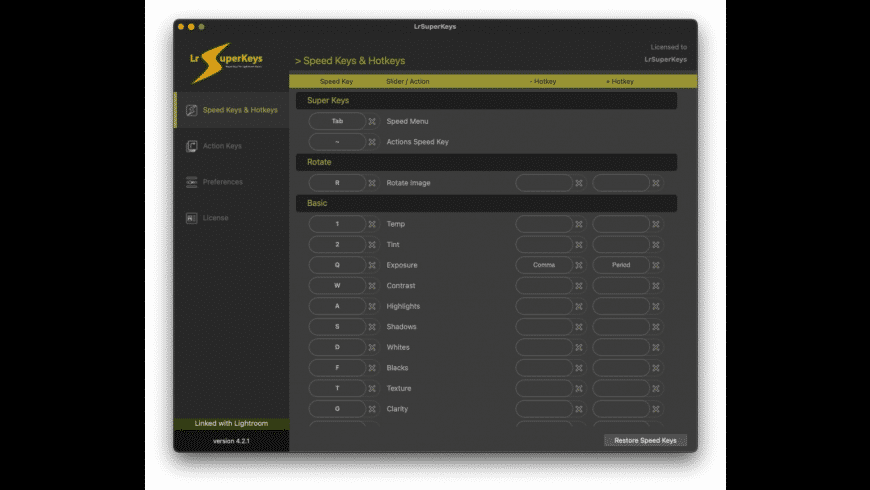Click the Action Keys sidebar icon
This screenshot has height=490, width=870.
[191, 146]
